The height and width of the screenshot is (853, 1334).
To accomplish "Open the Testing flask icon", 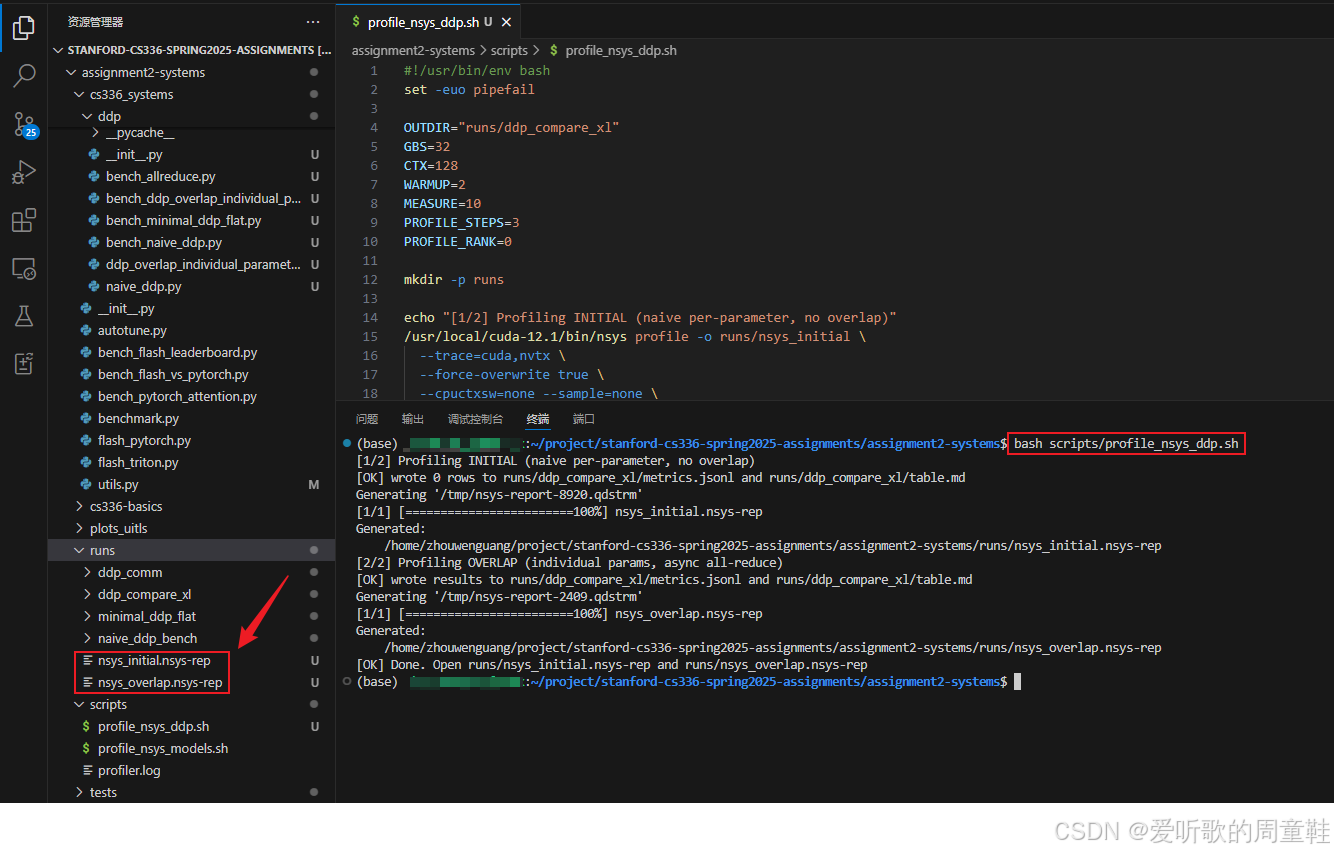I will tap(24, 316).
